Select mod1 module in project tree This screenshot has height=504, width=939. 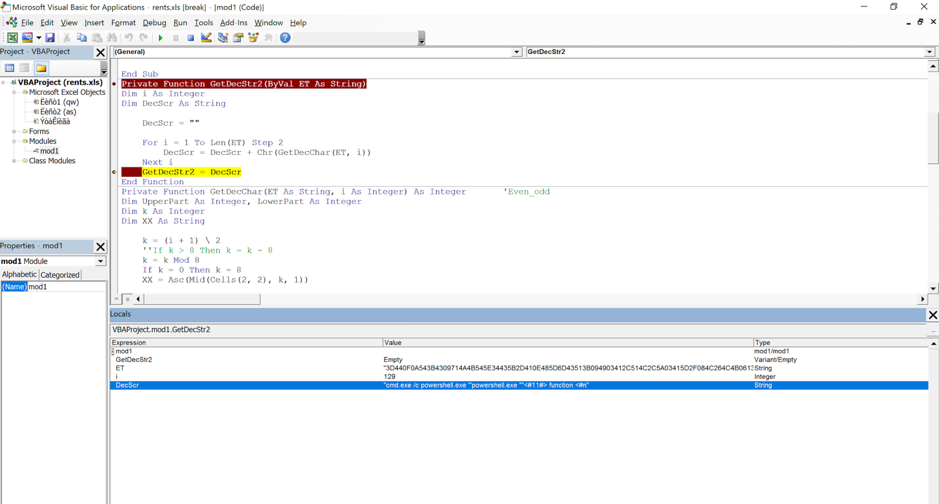pyautogui.click(x=48, y=151)
